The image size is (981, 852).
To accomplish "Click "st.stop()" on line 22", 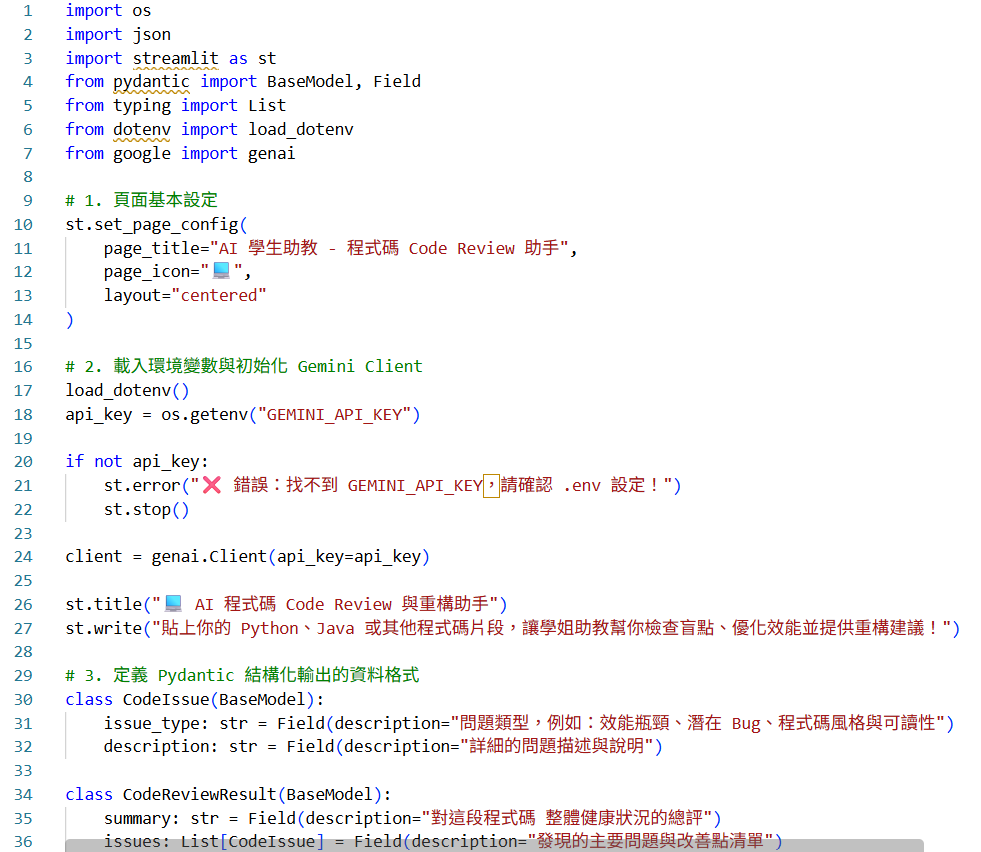I will point(146,510).
